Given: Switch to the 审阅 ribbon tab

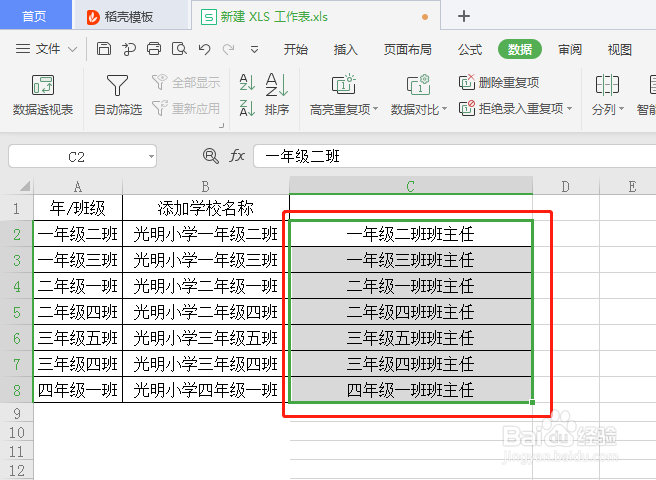Looking at the screenshot, I should click(x=570, y=49).
